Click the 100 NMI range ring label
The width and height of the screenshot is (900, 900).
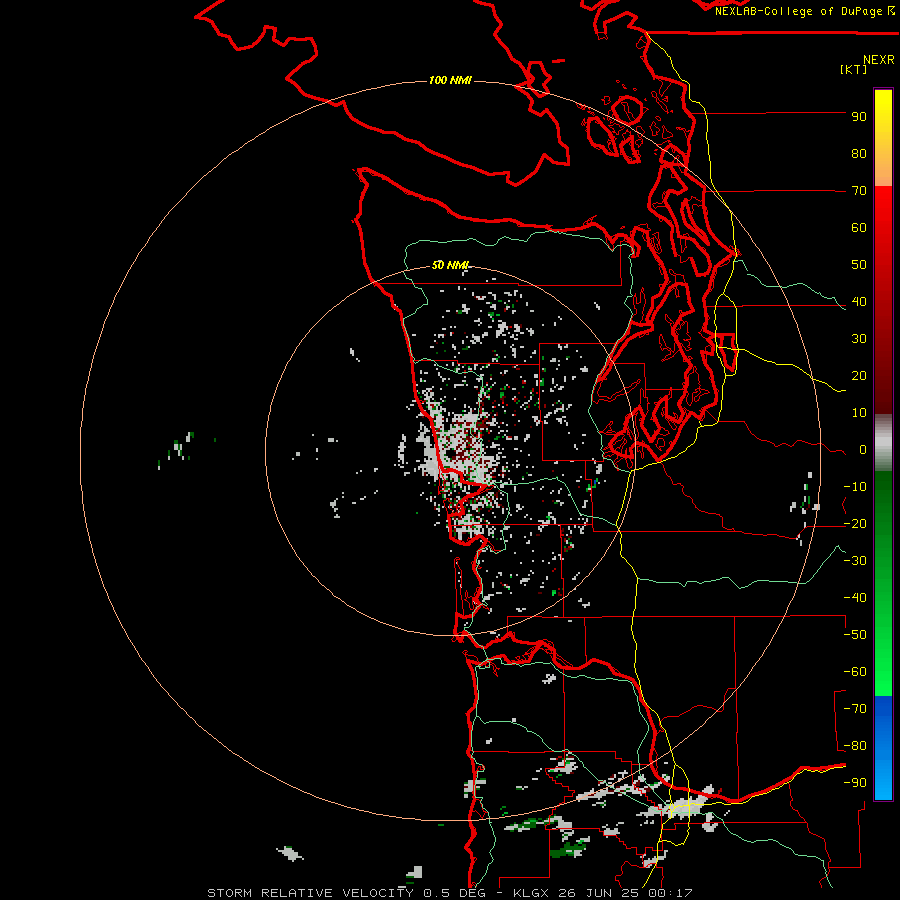coord(450,80)
